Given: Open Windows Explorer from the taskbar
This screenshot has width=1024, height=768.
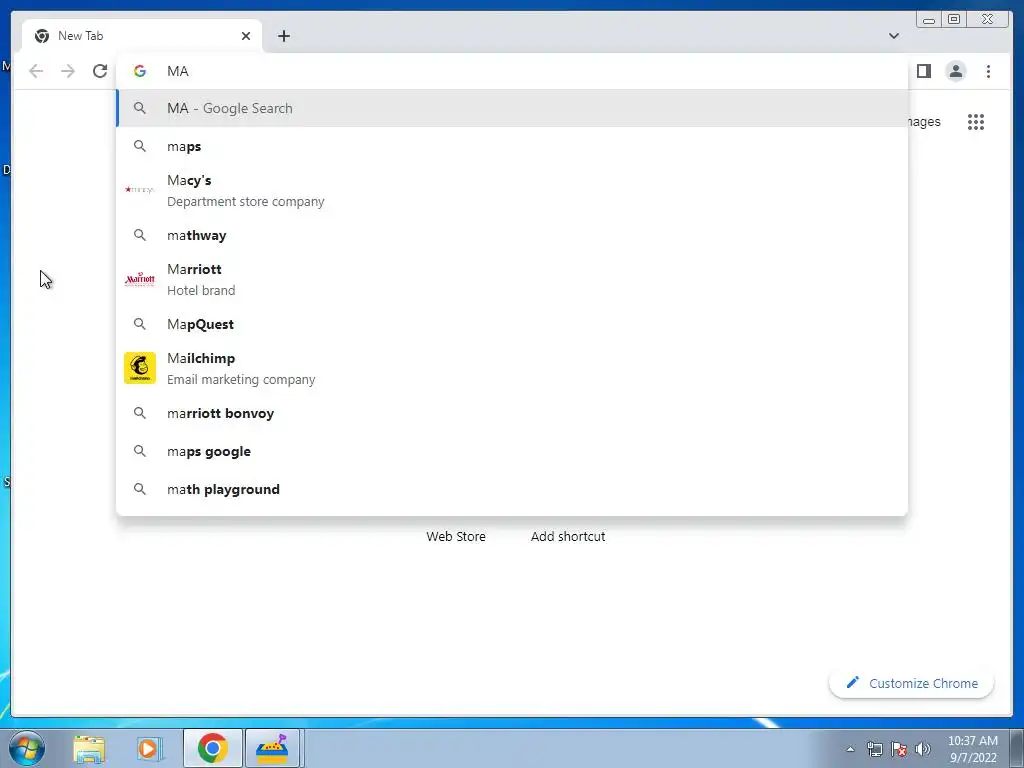Looking at the screenshot, I should click(x=89, y=749).
